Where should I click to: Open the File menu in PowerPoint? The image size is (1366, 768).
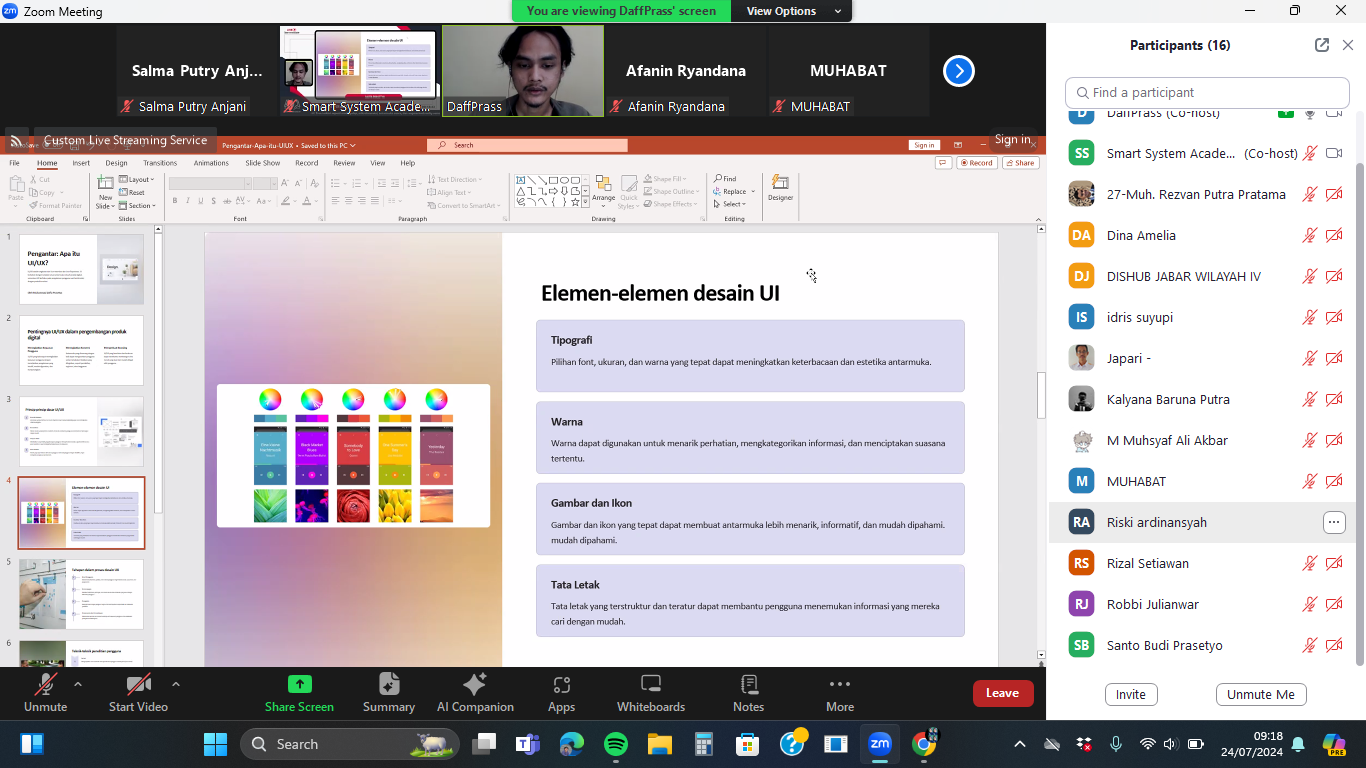15,163
